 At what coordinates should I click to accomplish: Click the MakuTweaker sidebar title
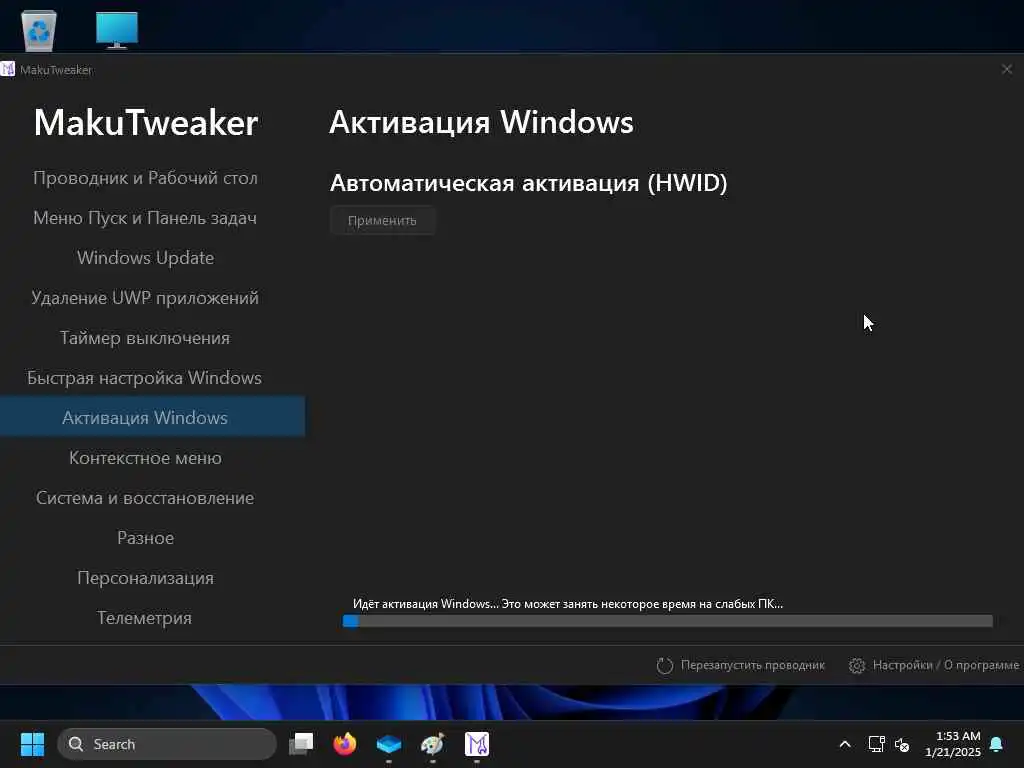146,123
